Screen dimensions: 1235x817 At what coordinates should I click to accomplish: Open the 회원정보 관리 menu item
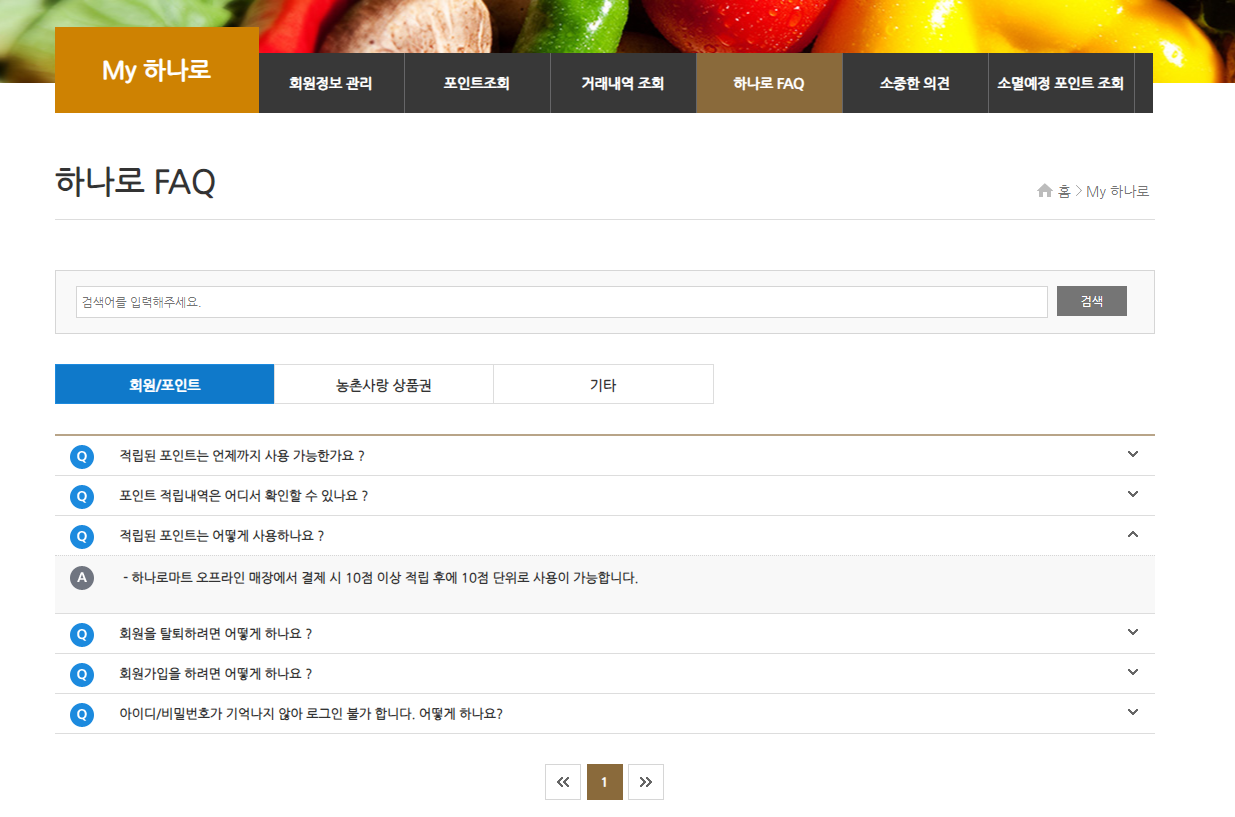pos(331,83)
